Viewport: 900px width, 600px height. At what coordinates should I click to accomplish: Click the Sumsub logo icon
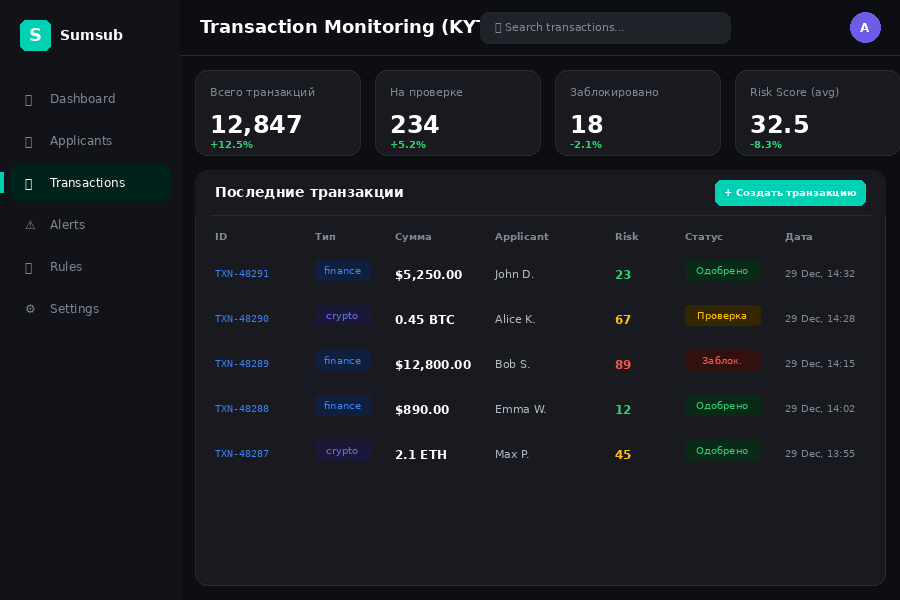pos(35,35)
